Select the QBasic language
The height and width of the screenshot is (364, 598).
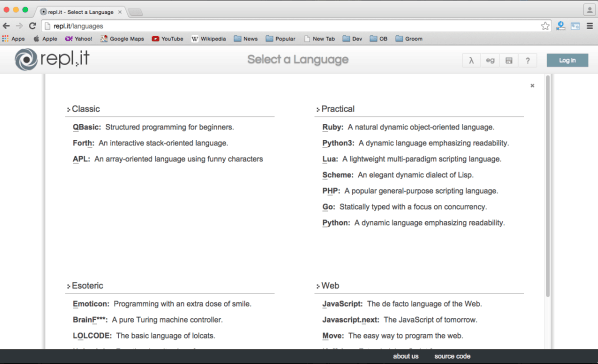[x=87, y=127]
